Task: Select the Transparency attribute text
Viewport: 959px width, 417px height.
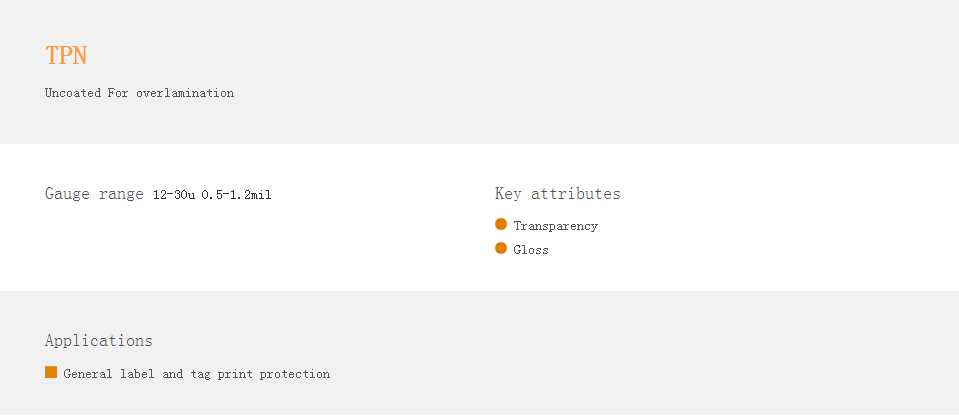Action: [x=556, y=226]
